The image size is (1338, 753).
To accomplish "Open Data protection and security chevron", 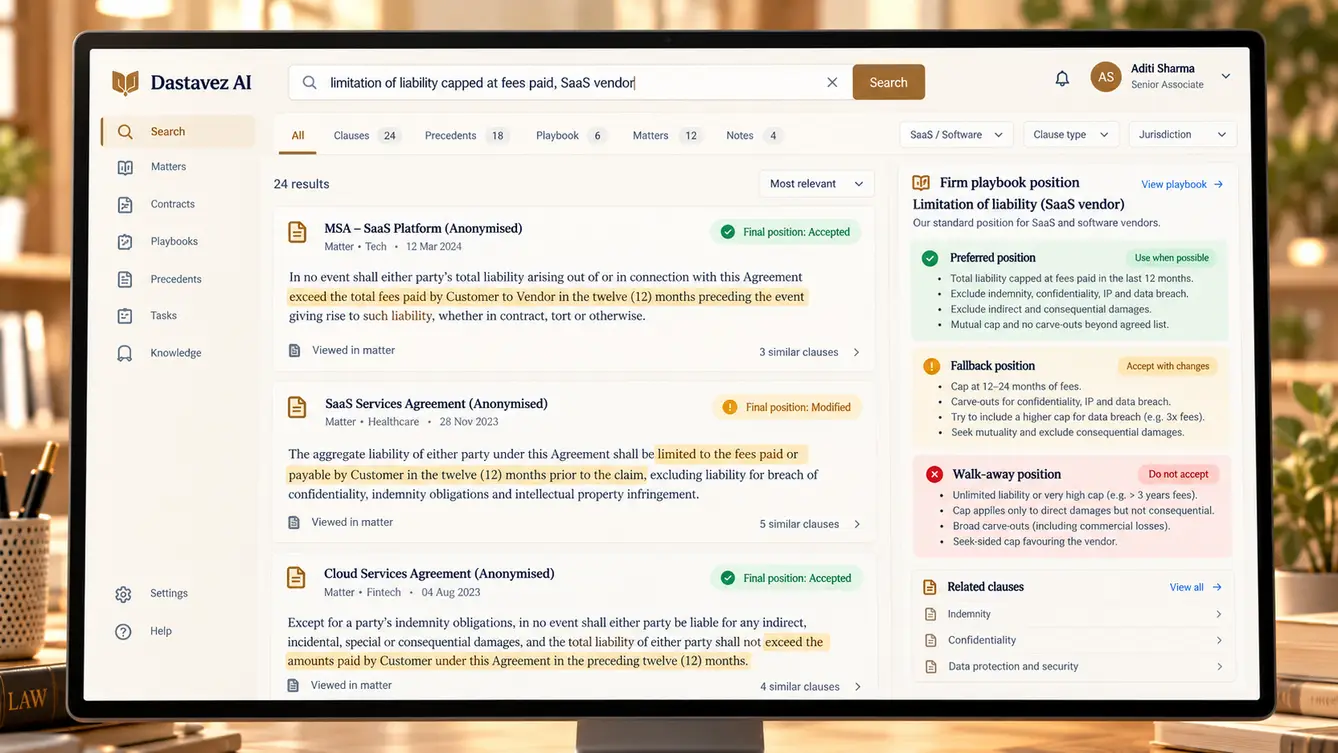I will 1219,666.
